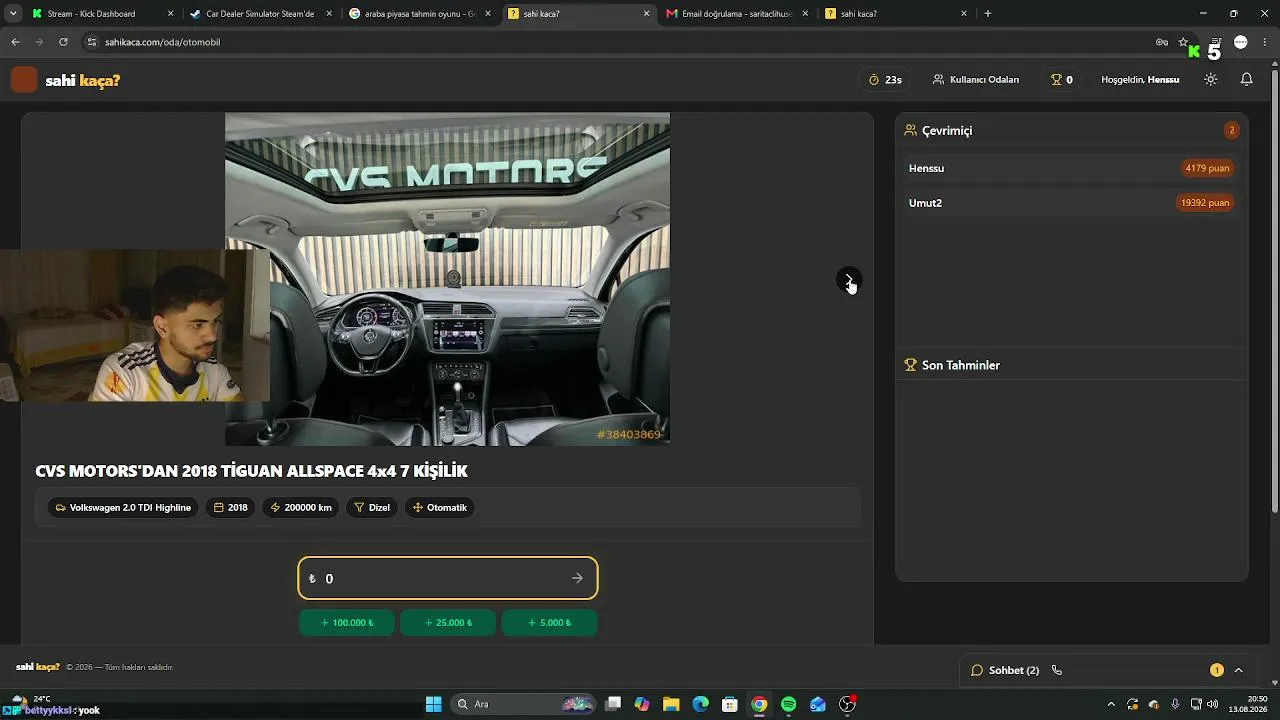
Task: Click the unread chat count badge
Action: (x=1216, y=670)
